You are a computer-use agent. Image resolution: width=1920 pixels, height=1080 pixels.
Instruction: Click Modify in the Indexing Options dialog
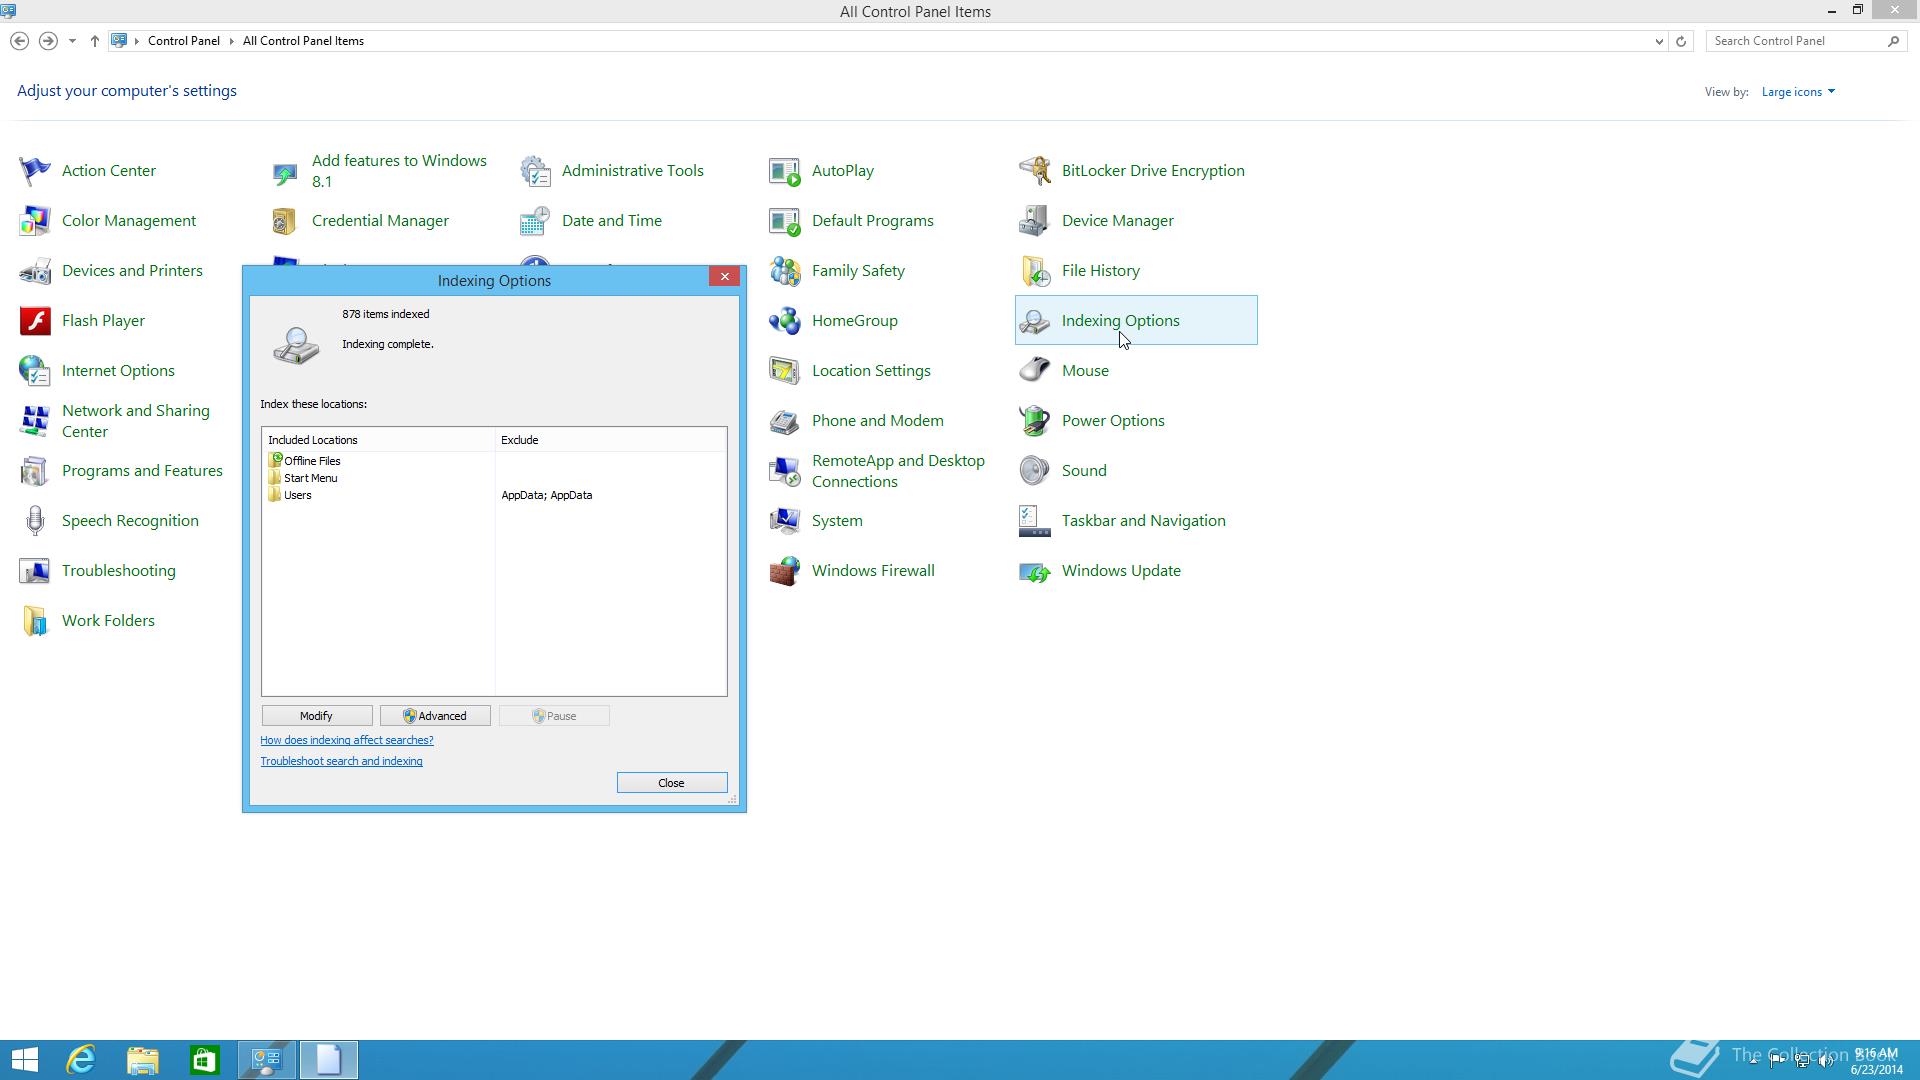(316, 716)
